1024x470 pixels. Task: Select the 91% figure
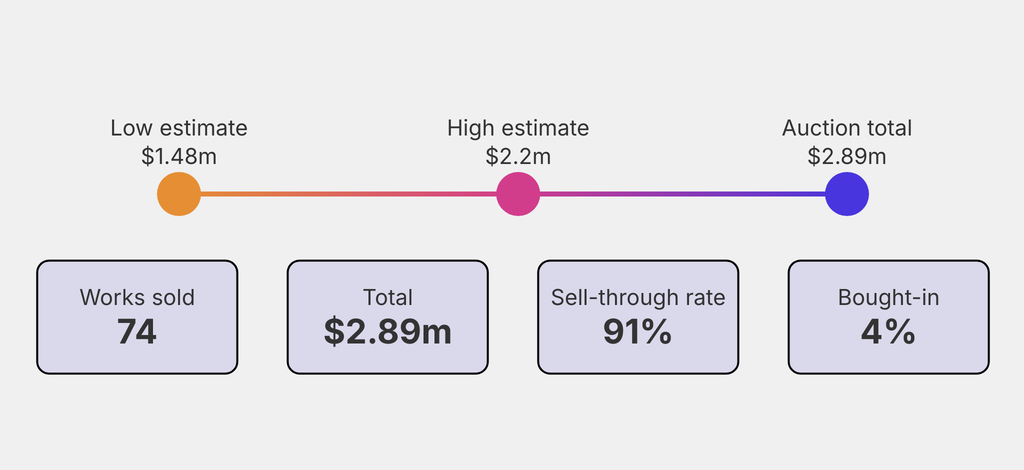[x=638, y=332]
